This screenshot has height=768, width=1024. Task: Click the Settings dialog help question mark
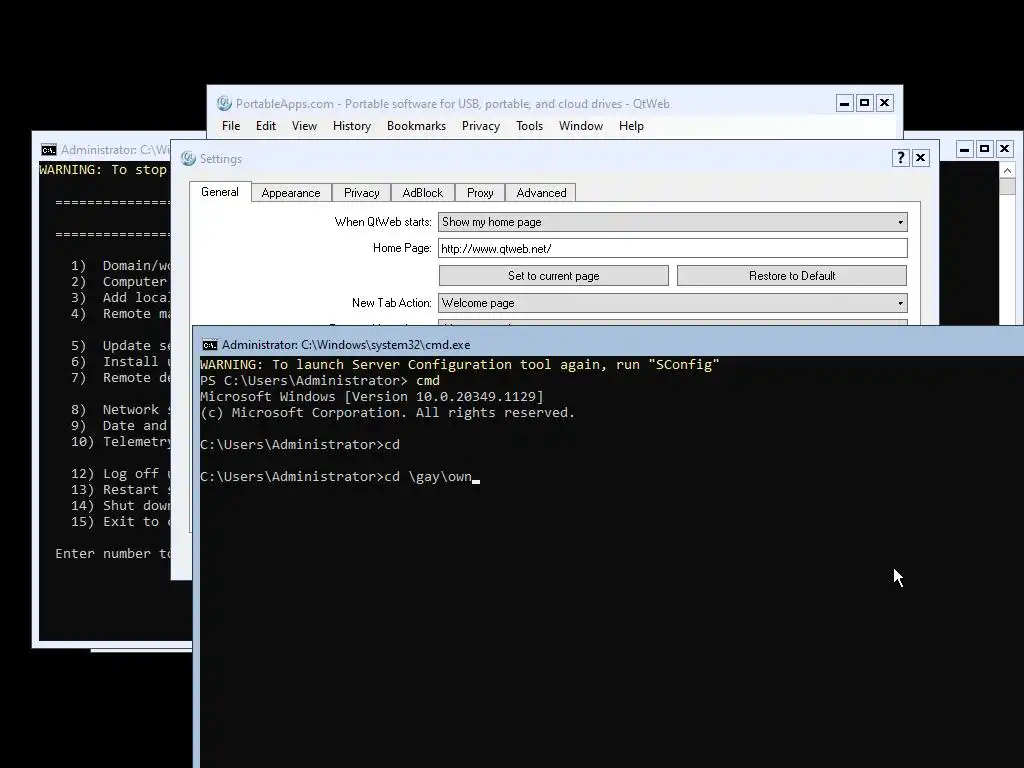click(901, 157)
